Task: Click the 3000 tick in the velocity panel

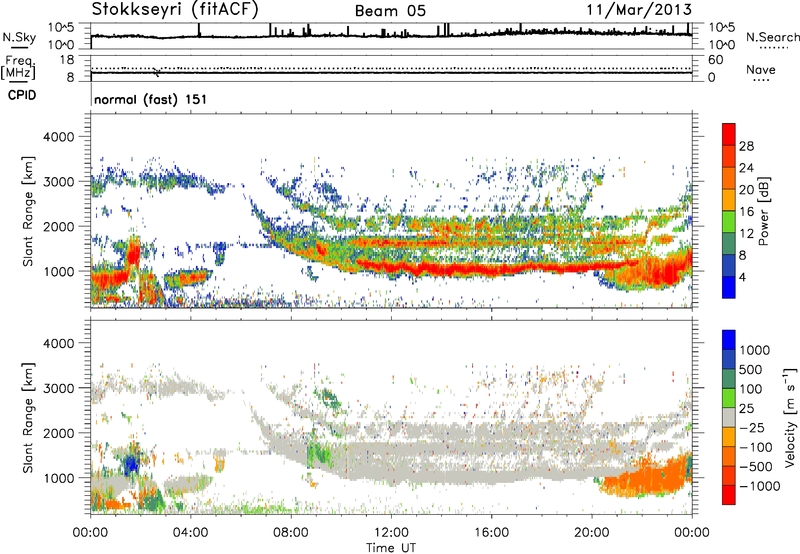Action: pos(58,388)
